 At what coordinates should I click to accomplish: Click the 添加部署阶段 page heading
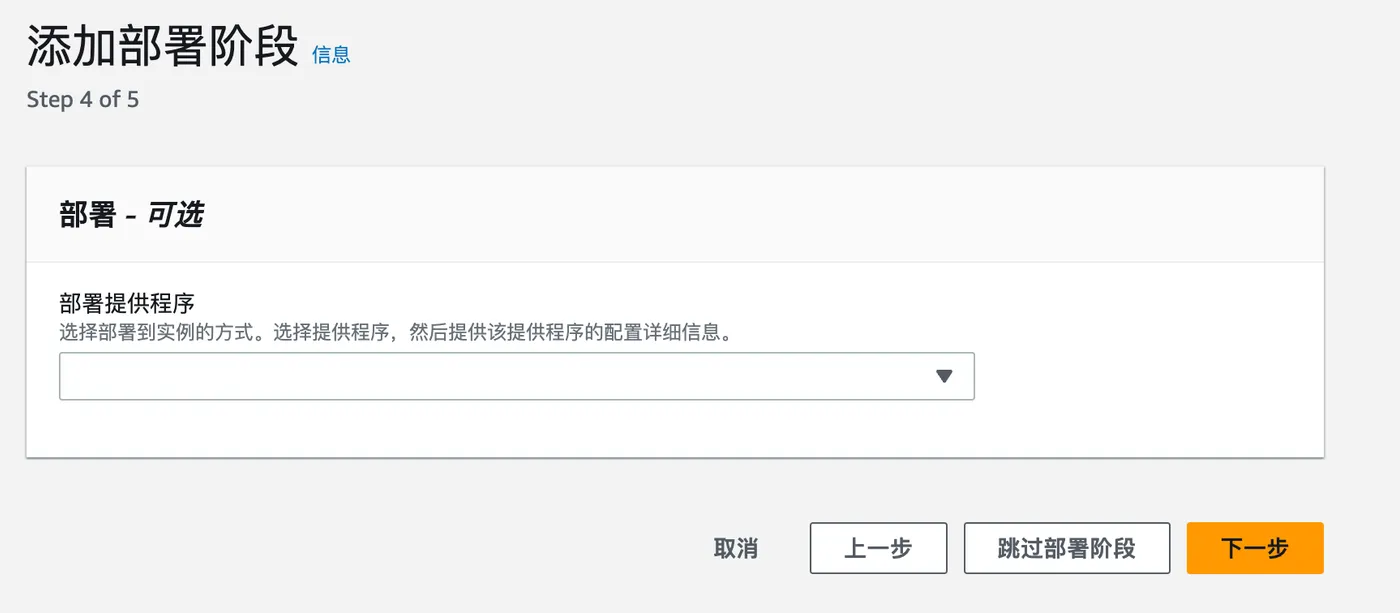point(162,47)
